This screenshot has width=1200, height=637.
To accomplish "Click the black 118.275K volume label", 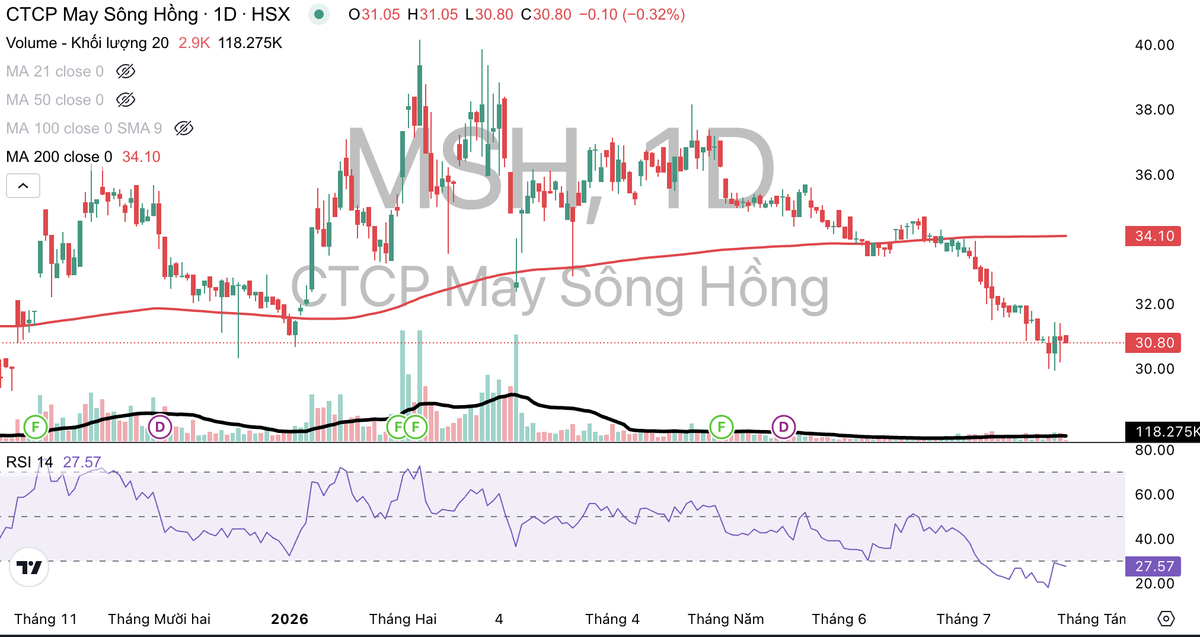I will pos(1163,432).
